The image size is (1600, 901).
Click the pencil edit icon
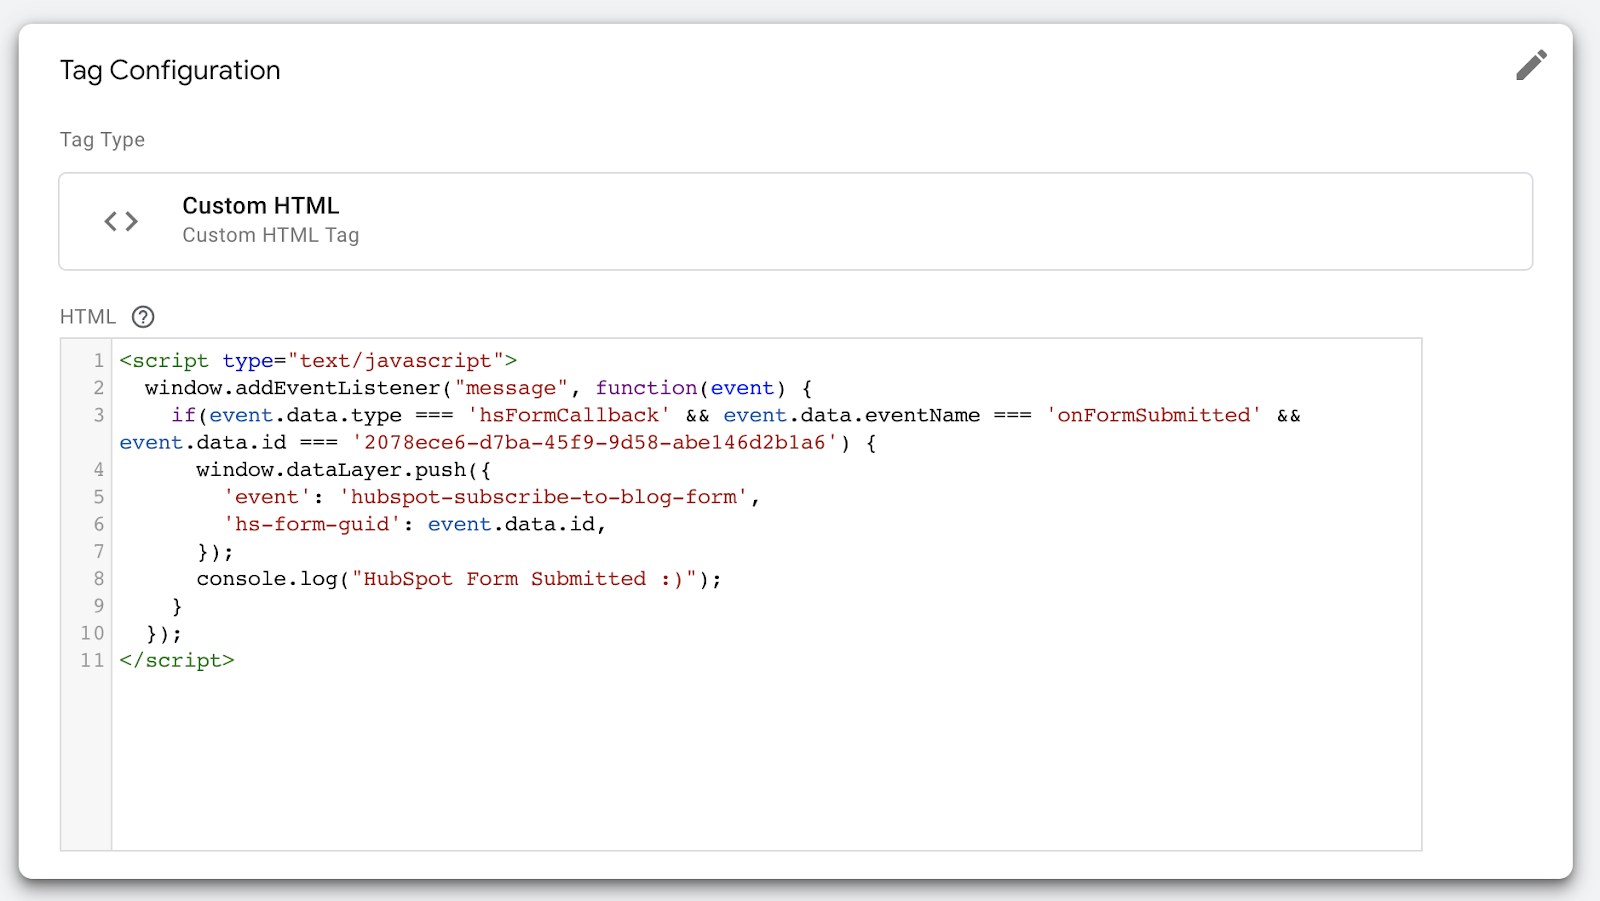(1531, 65)
